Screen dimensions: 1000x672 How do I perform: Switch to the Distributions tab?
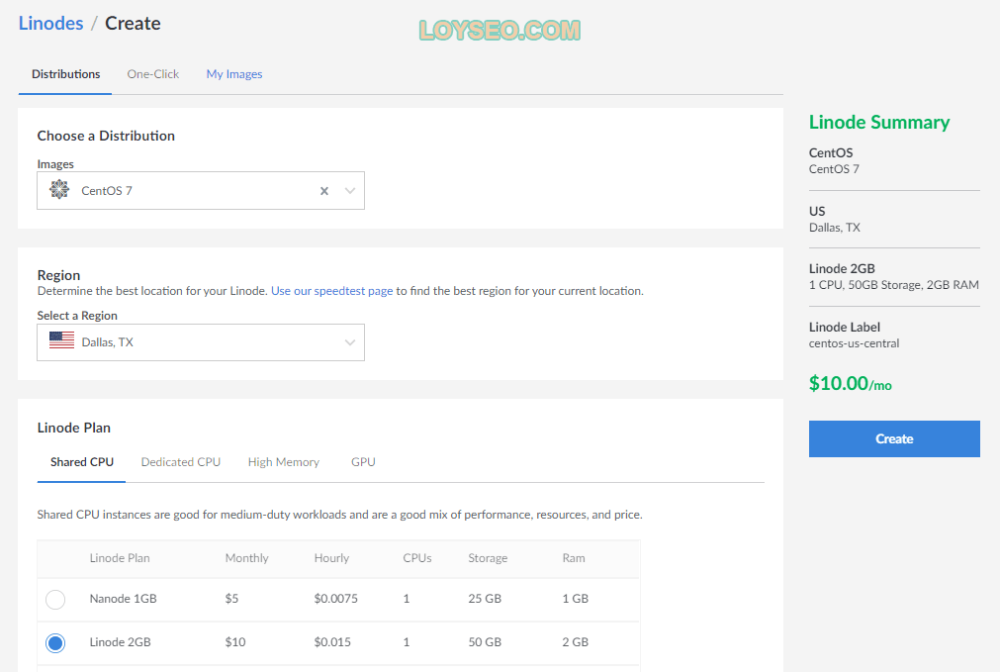66,74
